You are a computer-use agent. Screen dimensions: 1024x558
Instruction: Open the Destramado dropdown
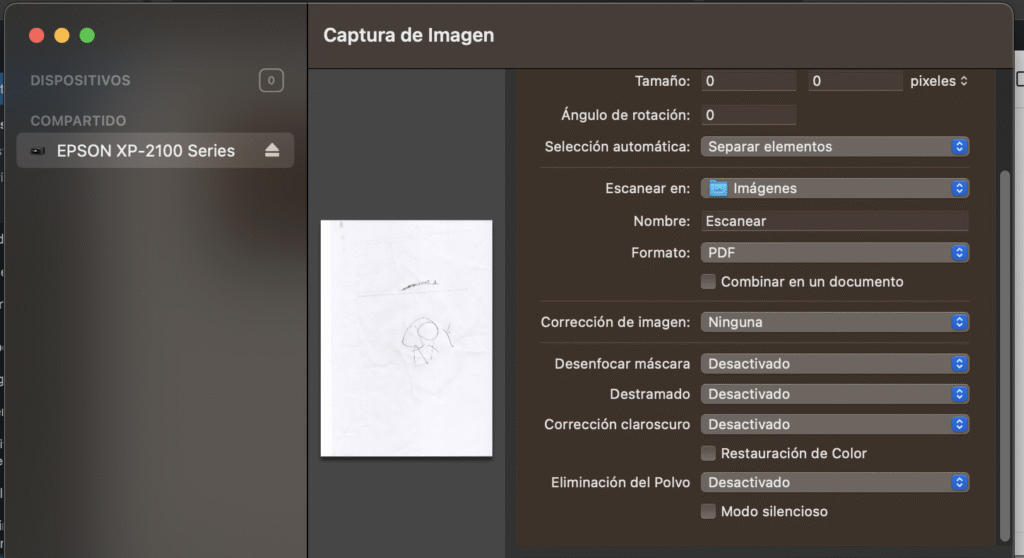834,394
